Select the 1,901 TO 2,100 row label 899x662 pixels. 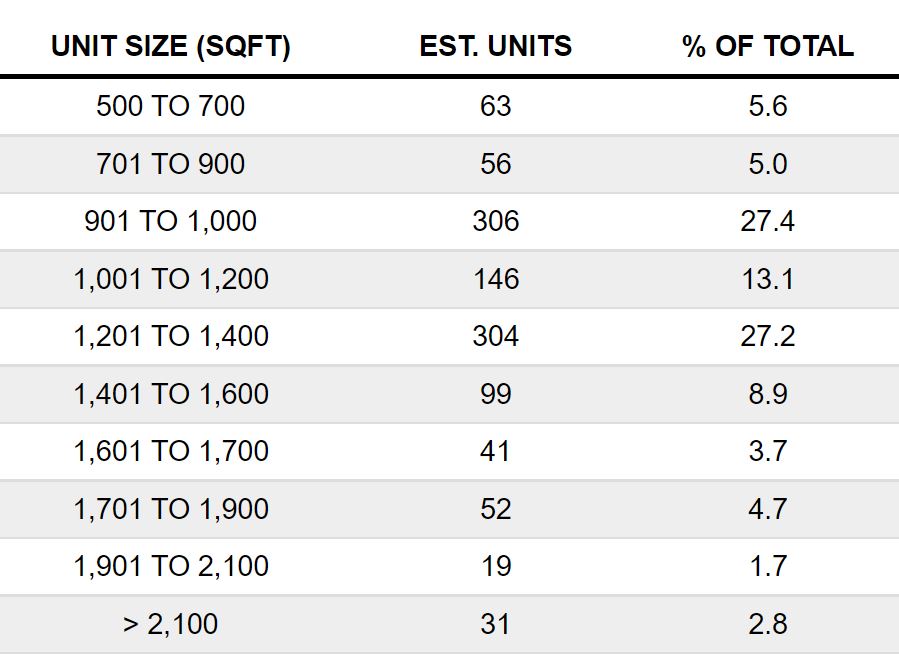(x=171, y=566)
